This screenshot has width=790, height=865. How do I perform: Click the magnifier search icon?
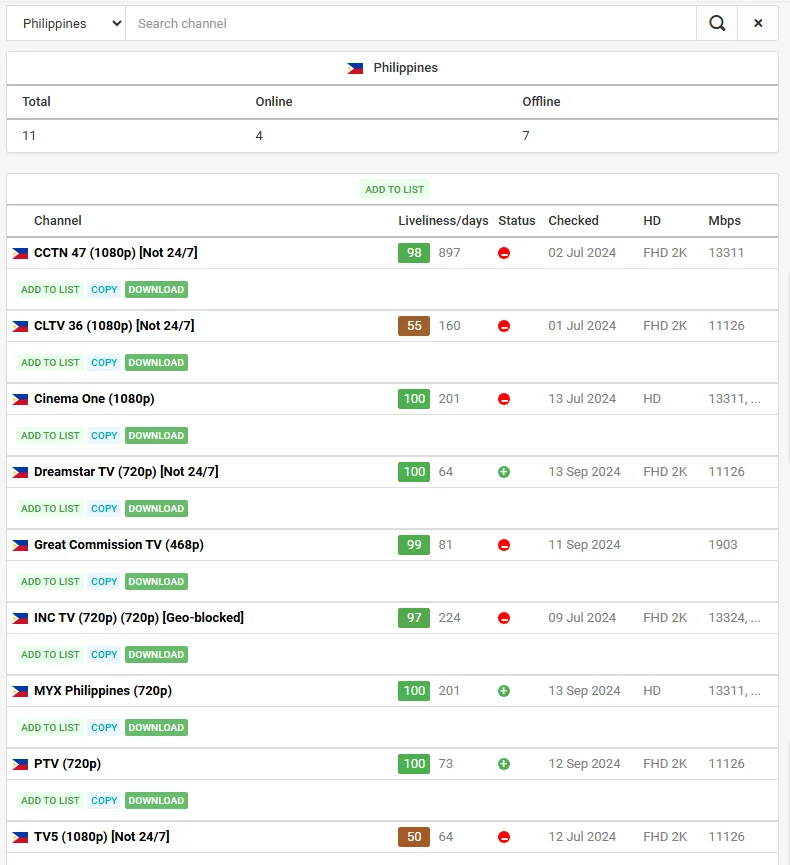pyautogui.click(x=717, y=23)
